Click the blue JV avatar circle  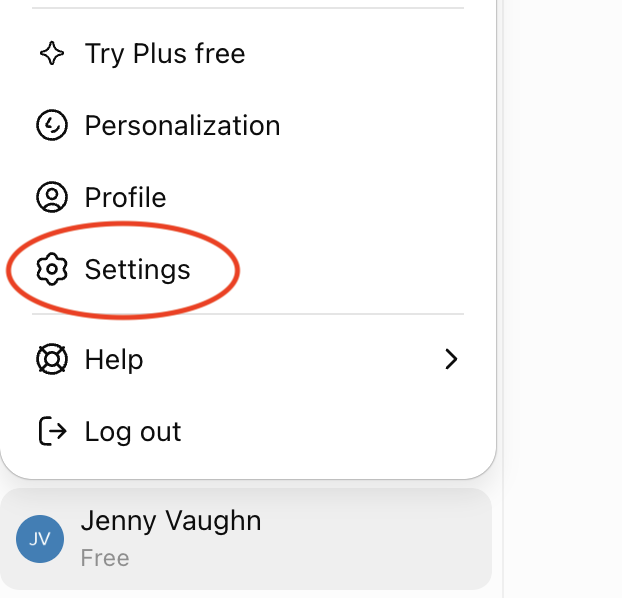pos(40,539)
